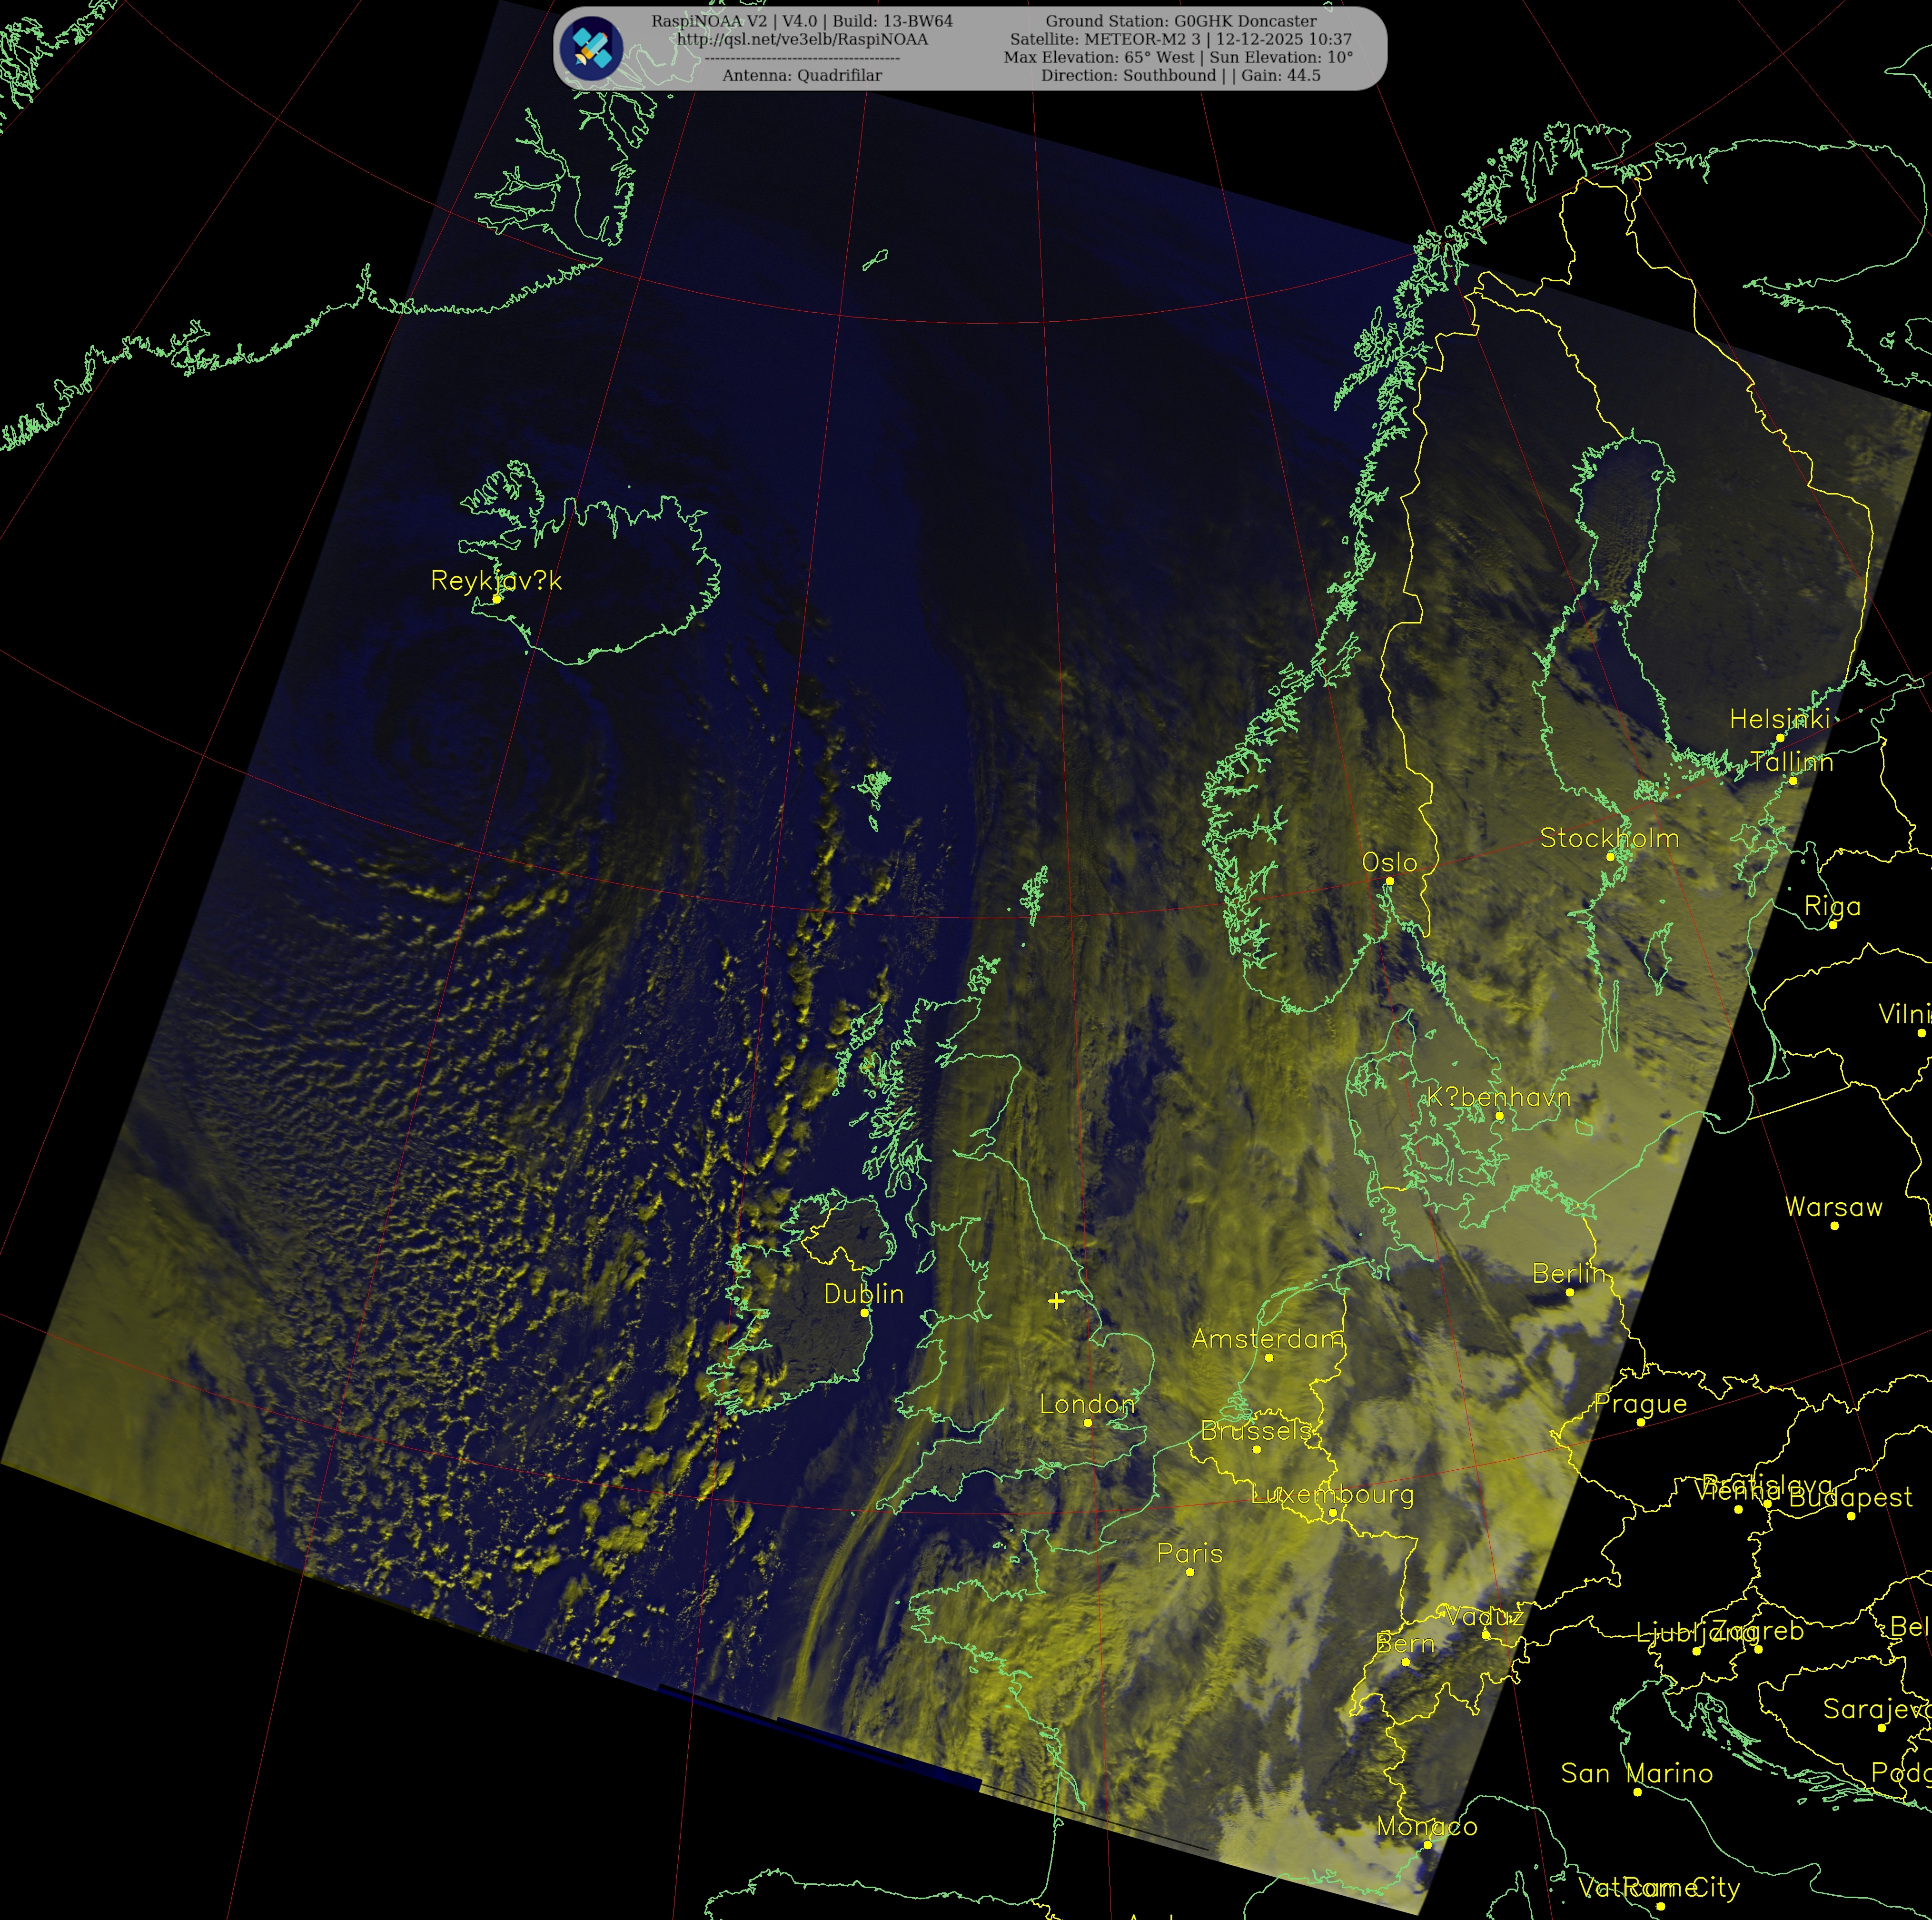The image size is (1932, 1920).
Task: Select the Luxembourg city label
Action: 1332,1494
